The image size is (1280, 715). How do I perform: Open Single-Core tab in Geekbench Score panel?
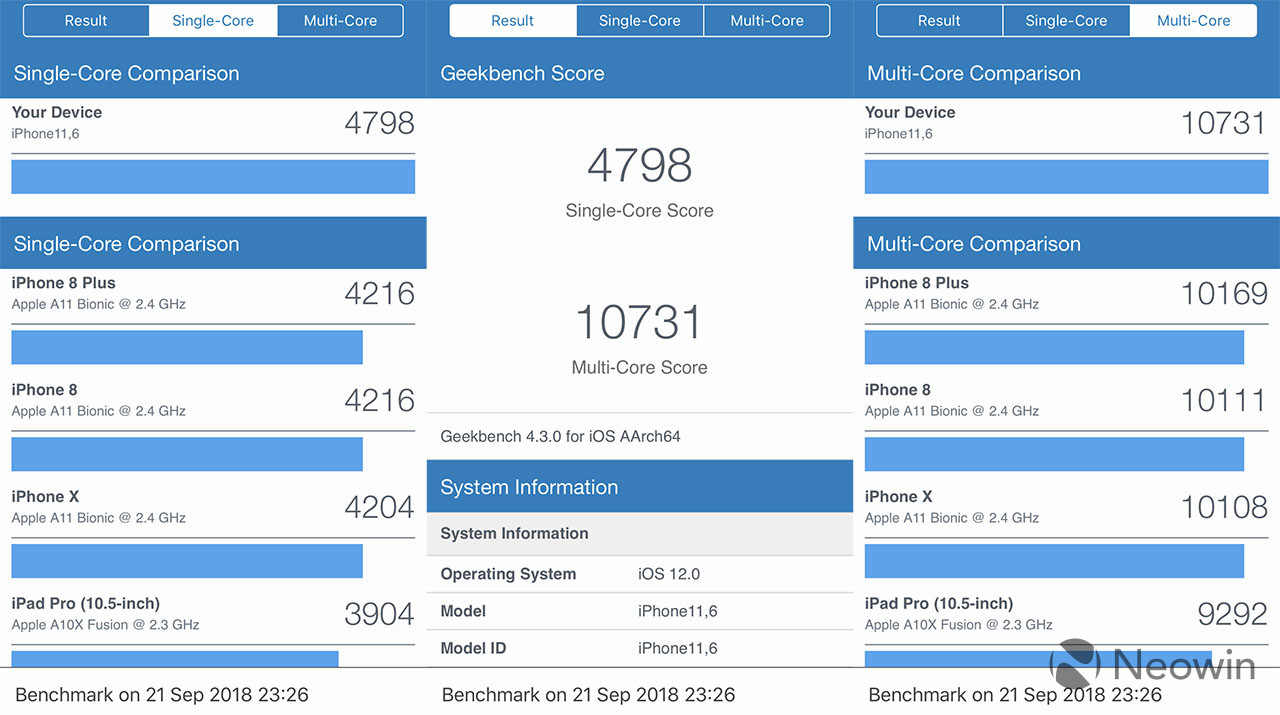[x=640, y=21]
